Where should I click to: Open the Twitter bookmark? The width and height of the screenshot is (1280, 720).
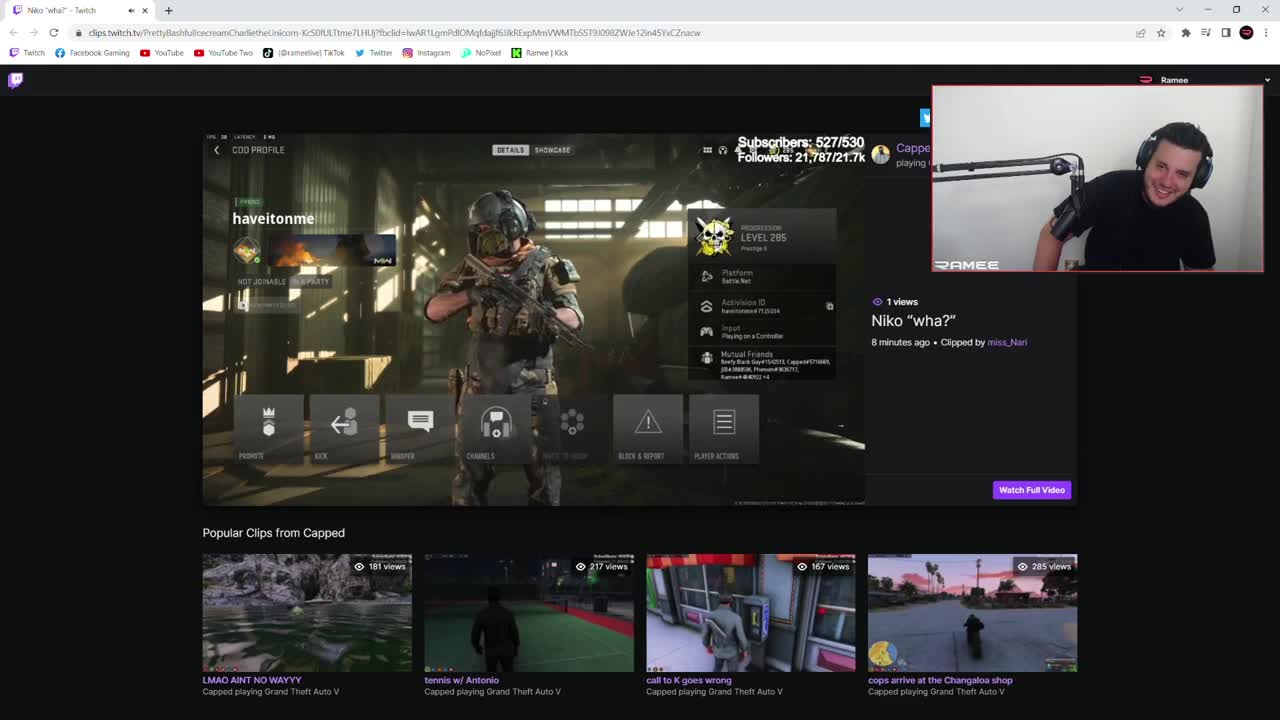tap(374, 53)
